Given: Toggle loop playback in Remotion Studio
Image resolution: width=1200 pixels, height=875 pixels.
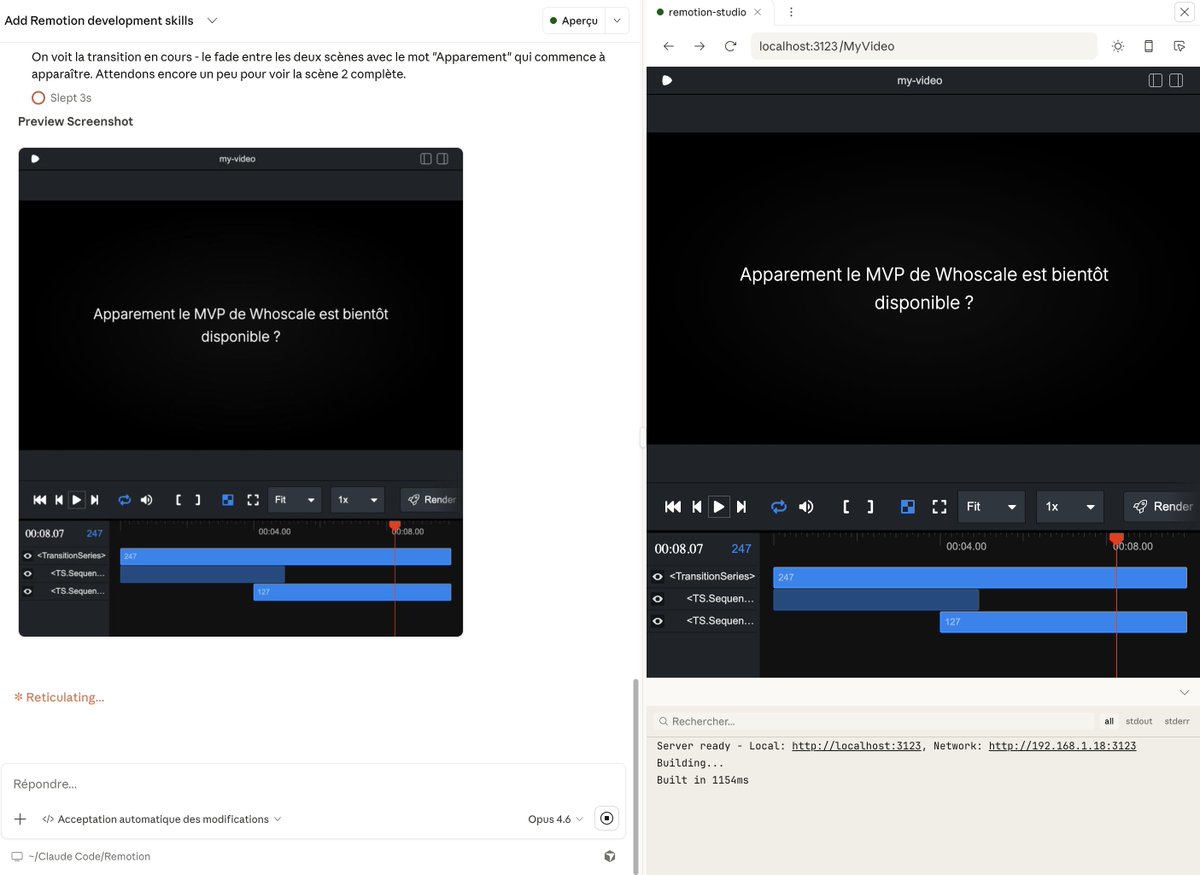Looking at the screenshot, I should [x=779, y=507].
